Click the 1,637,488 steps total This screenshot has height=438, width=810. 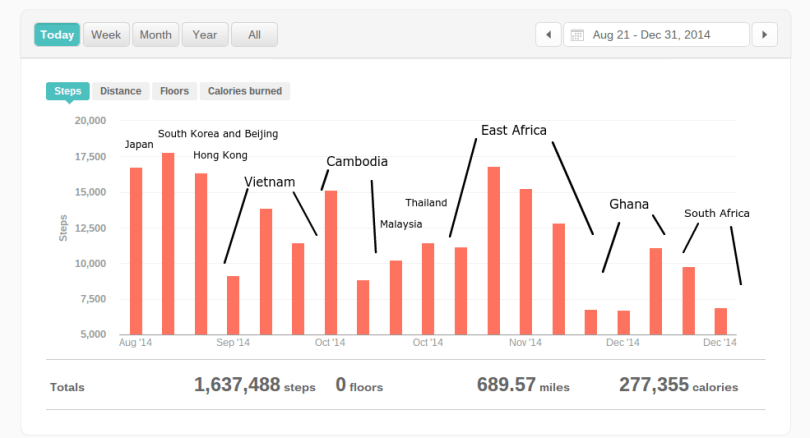tap(254, 385)
